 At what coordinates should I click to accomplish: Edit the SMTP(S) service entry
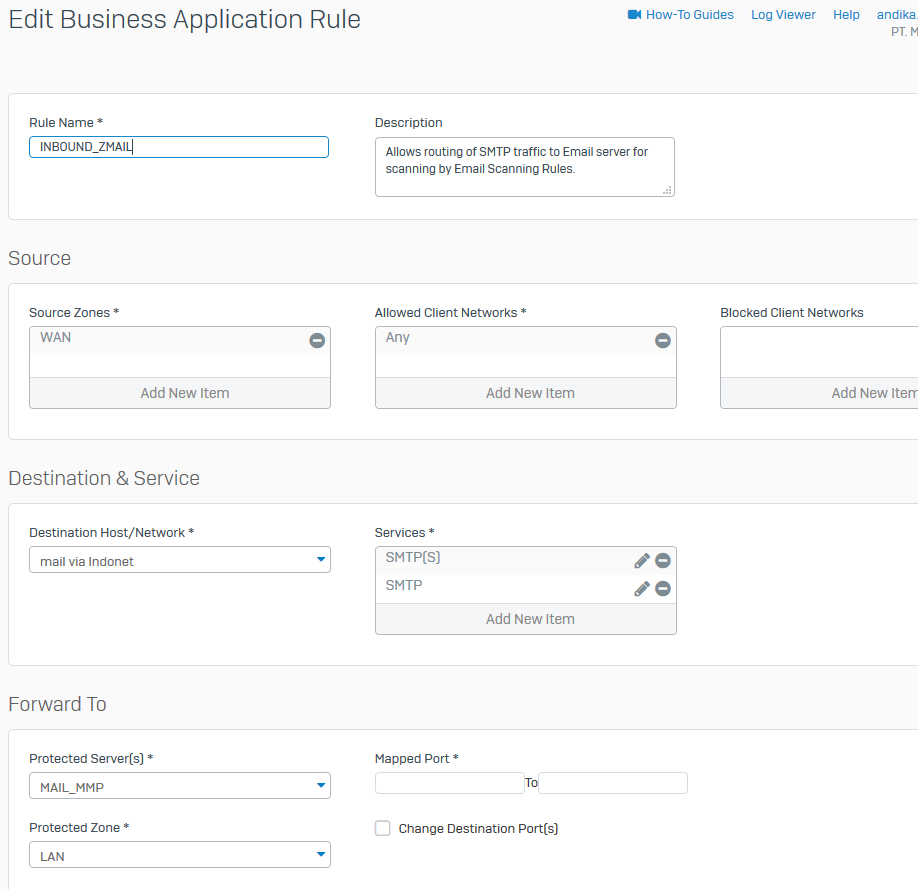point(642,561)
